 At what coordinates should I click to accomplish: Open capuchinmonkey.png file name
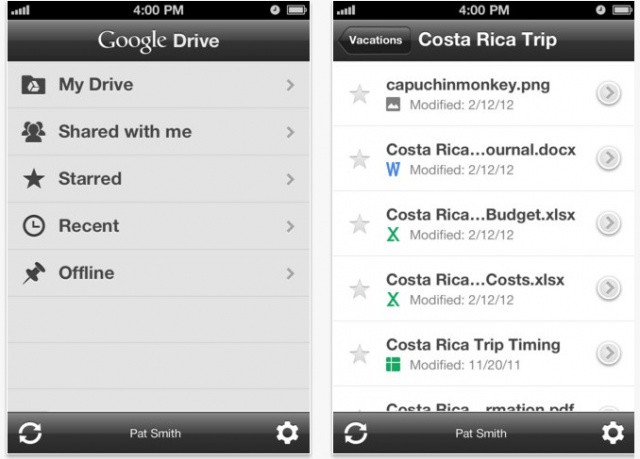point(468,85)
